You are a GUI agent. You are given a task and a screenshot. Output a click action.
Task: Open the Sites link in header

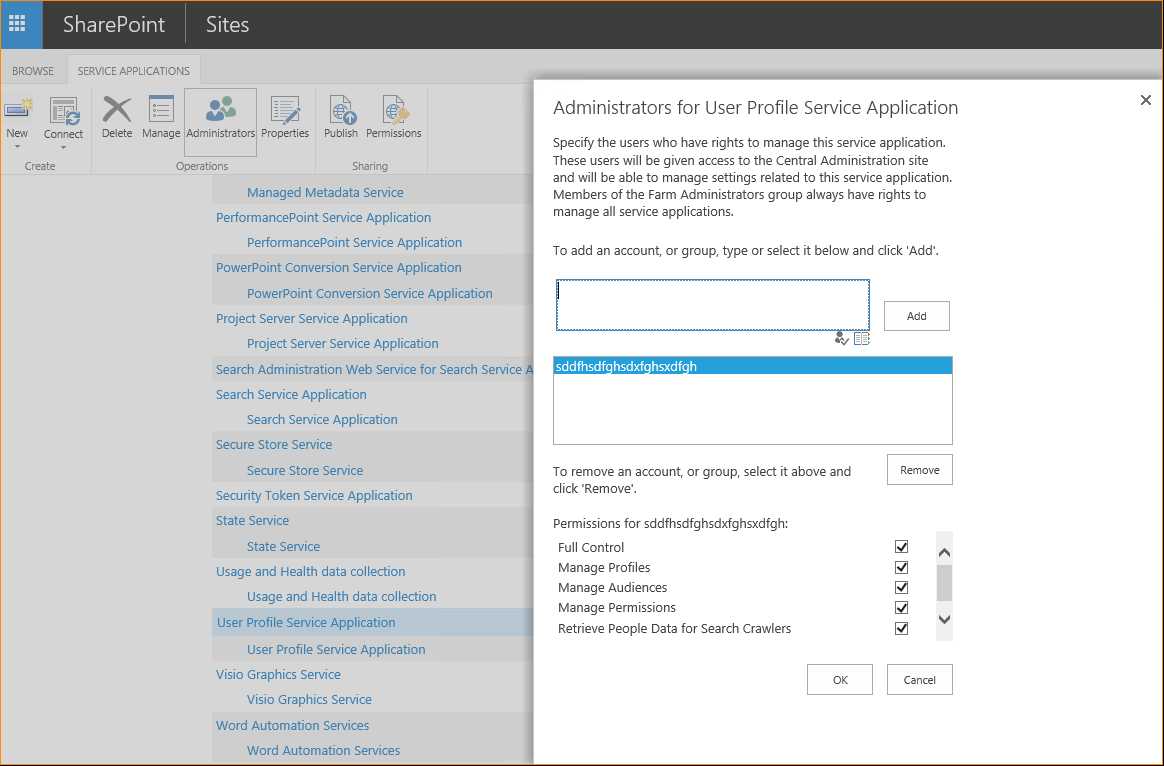click(227, 24)
